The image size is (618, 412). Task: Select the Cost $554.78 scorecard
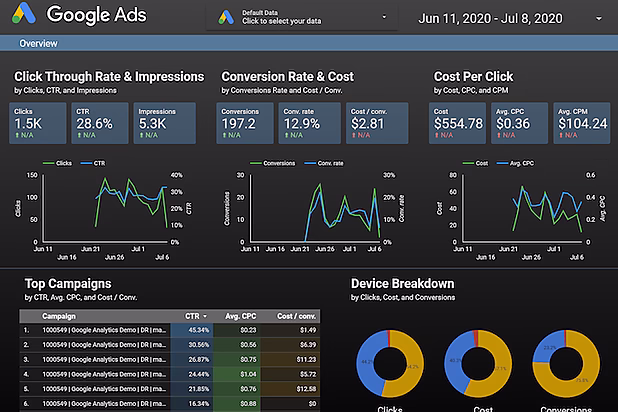[x=457, y=123]
